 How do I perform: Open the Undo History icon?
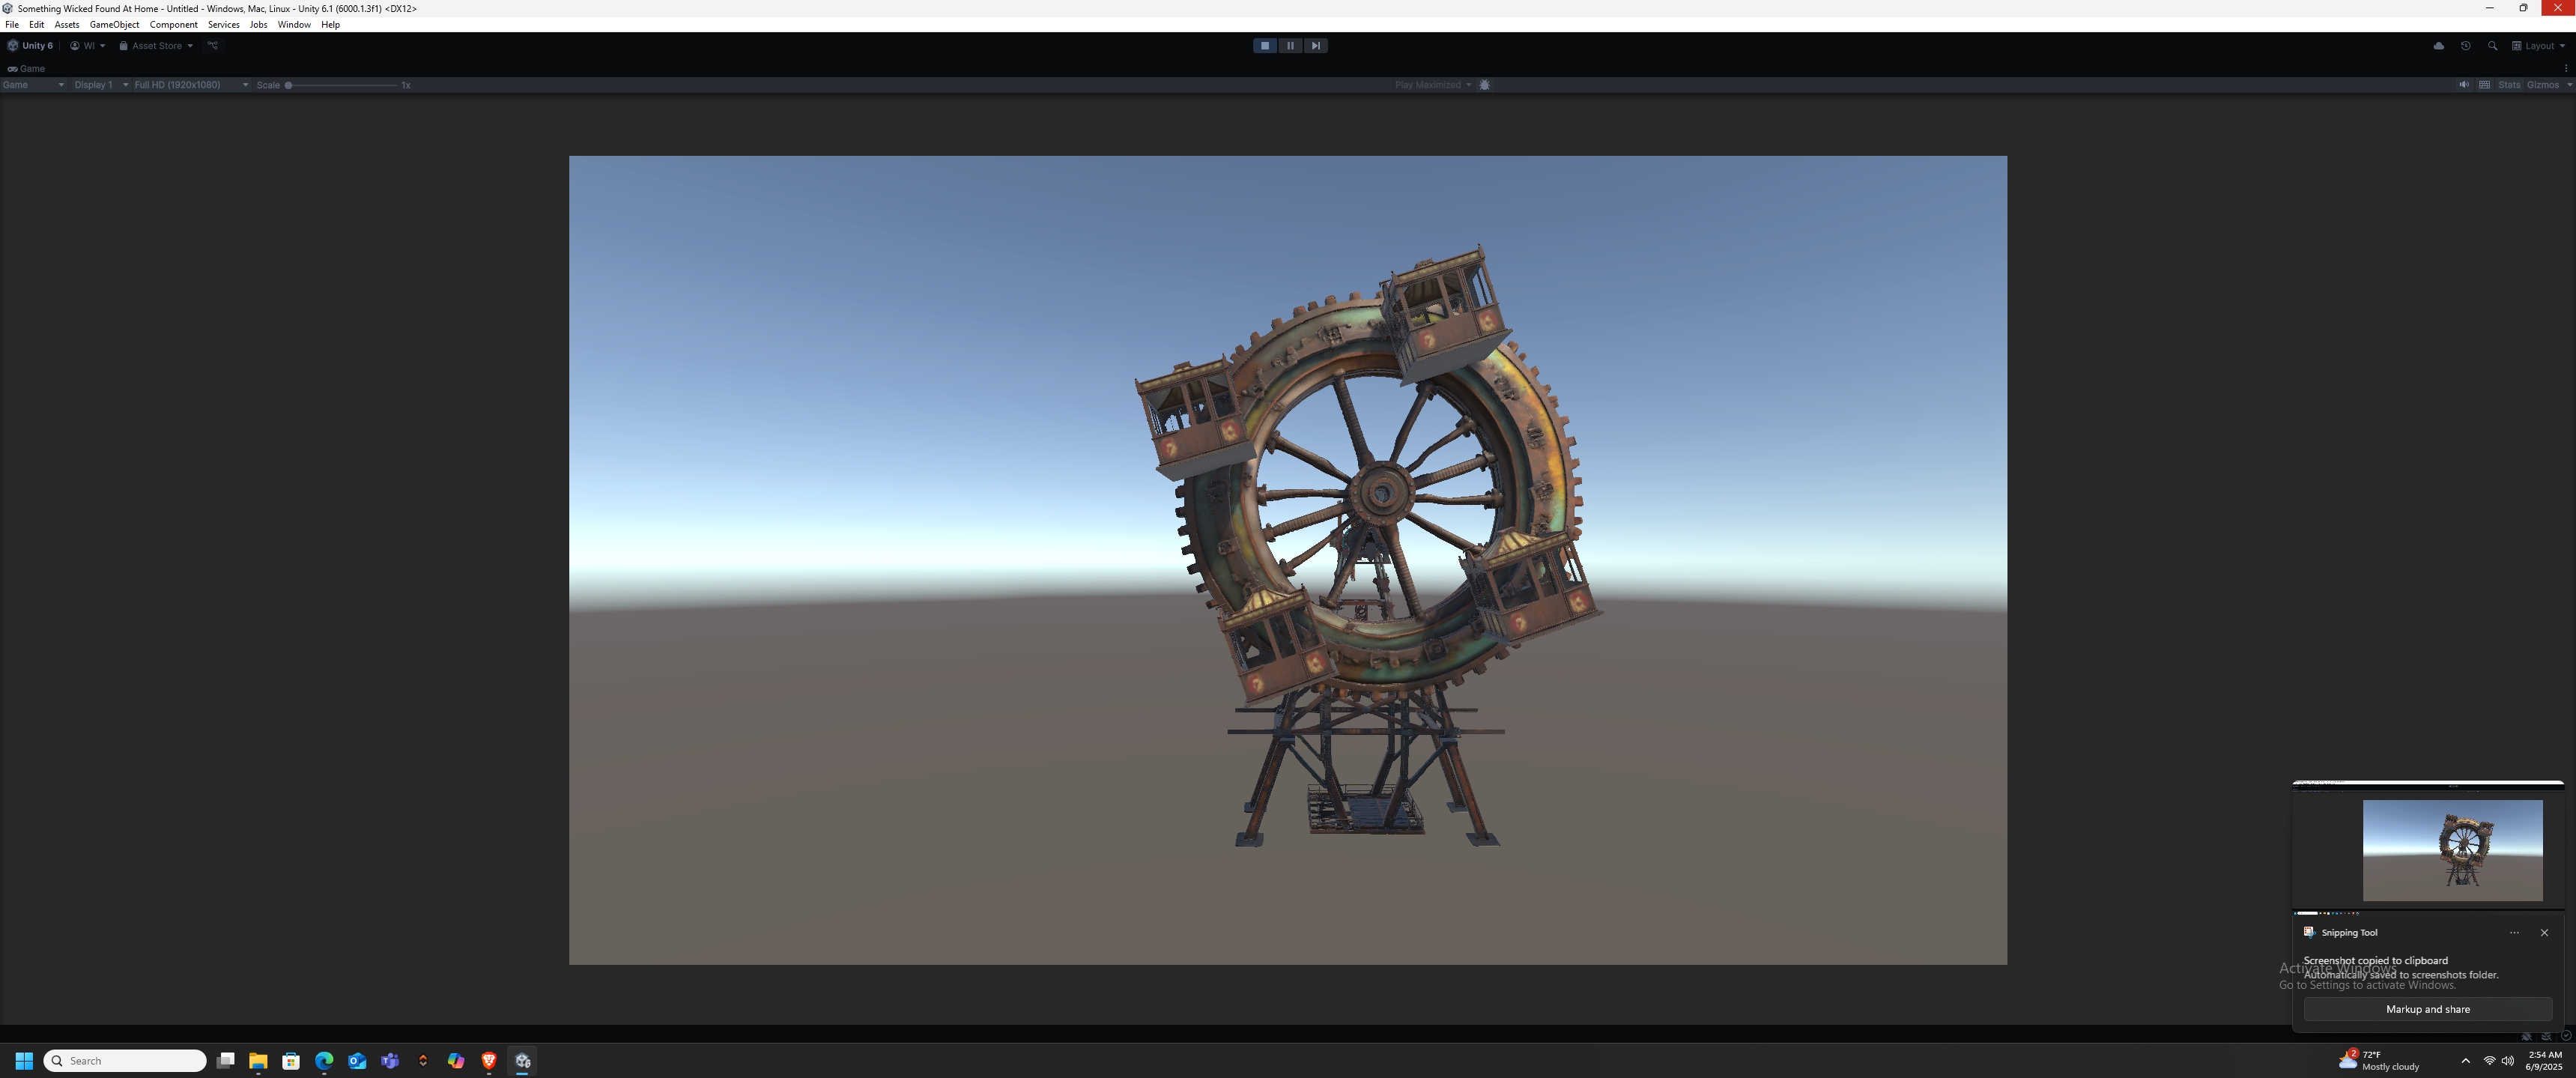[2465, 46]
